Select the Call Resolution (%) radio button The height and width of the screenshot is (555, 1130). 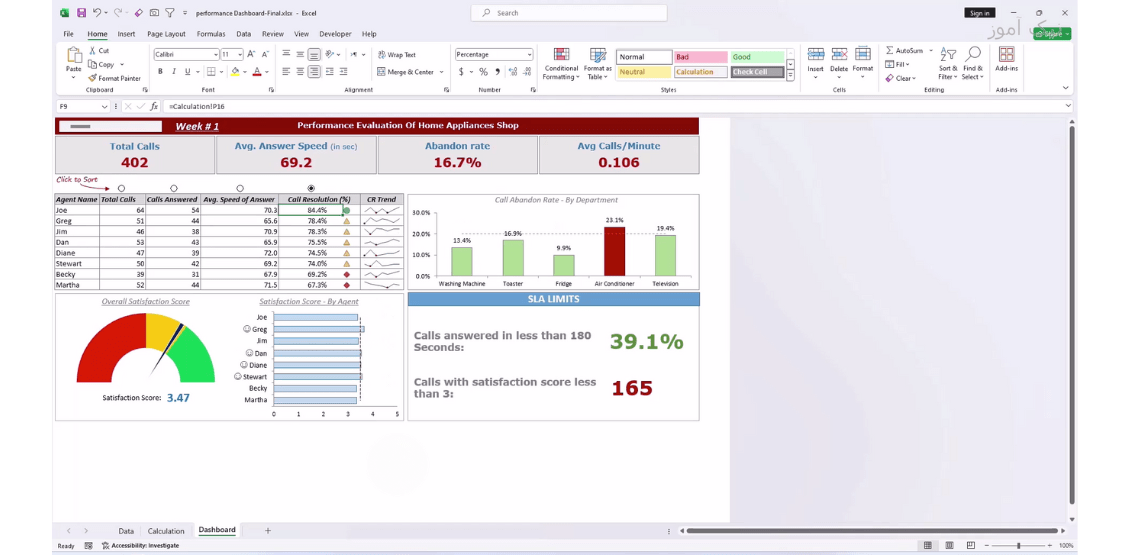click(311, 188)
